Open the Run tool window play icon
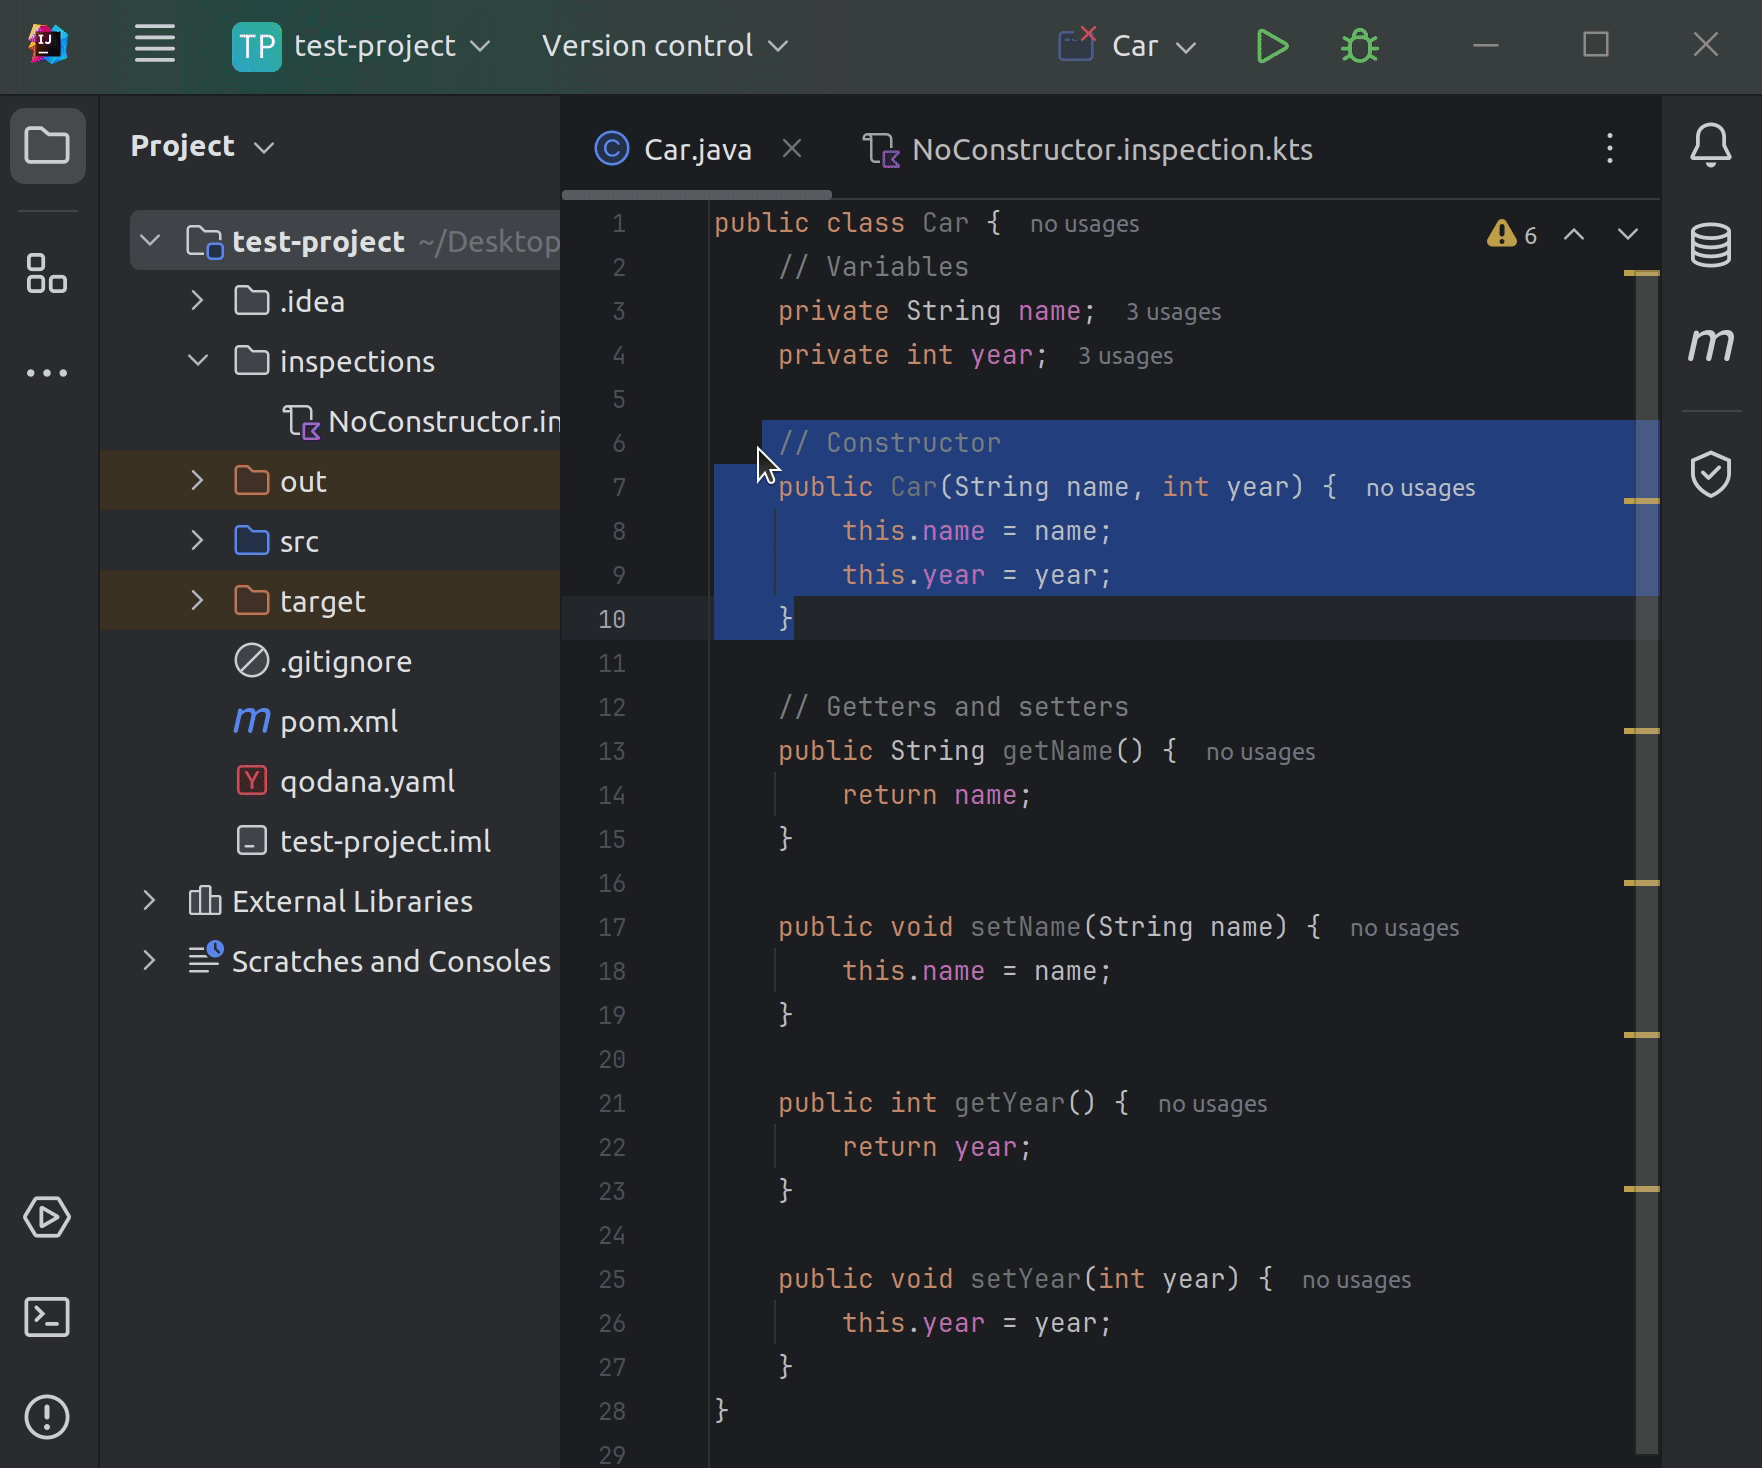 pyautogui.click(x=45, y=1218)
